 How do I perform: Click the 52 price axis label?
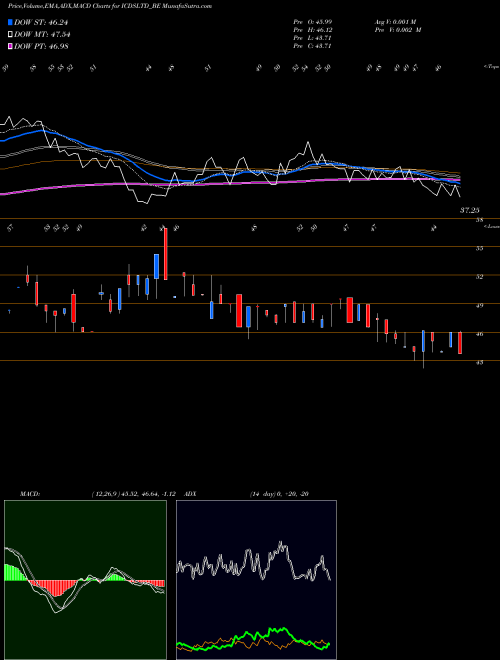pyautogui.click(x=479, y=277)
